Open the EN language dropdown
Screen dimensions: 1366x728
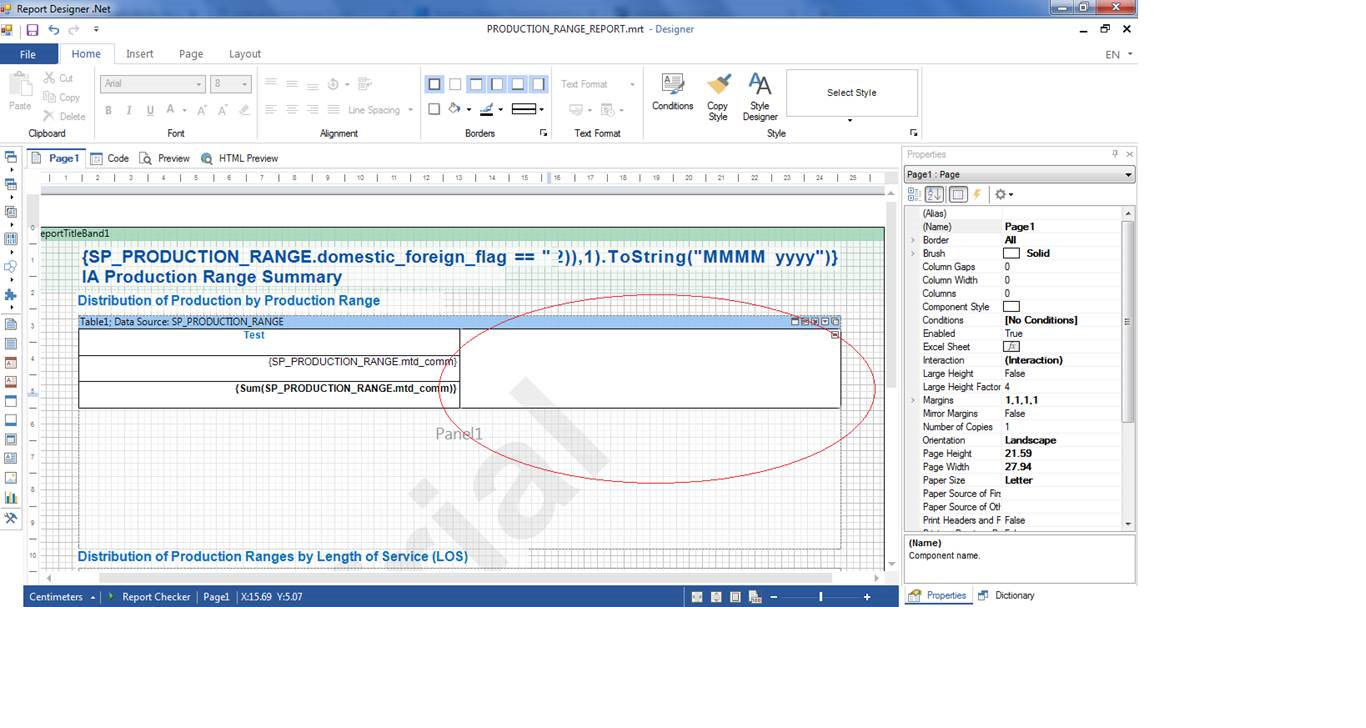pos(1119,55)
